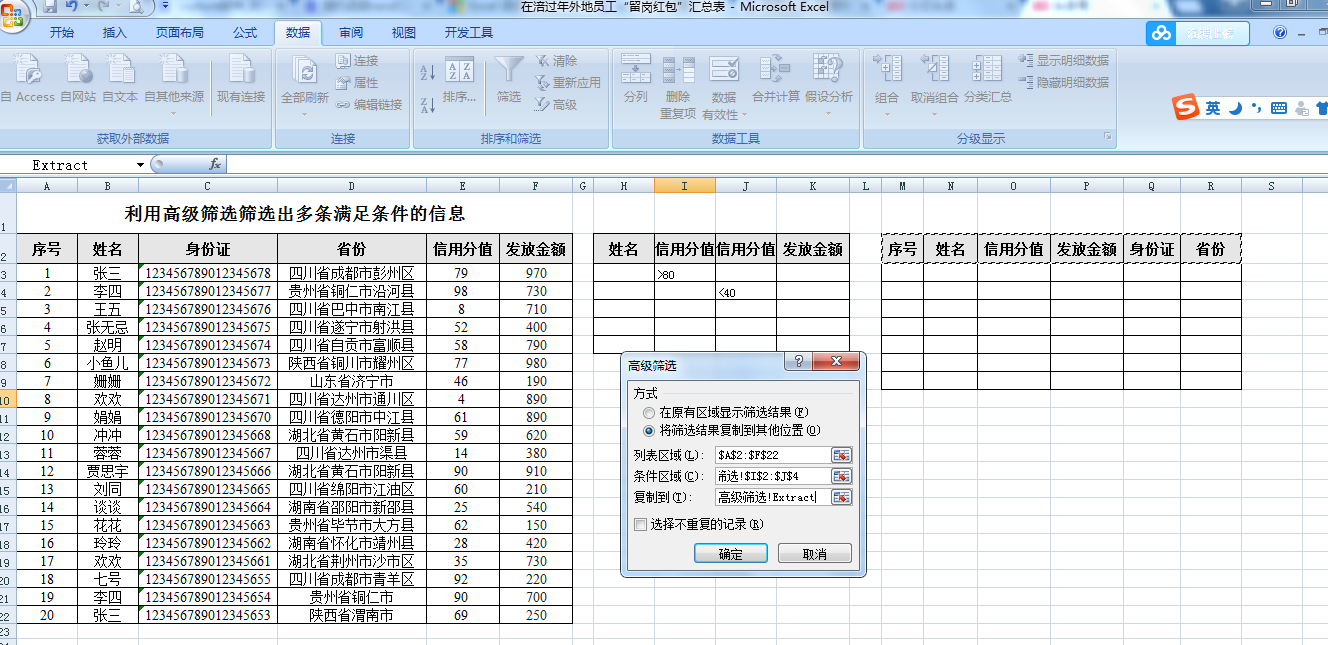Click the Excel Help question mark icon
Screen dimensions: 1328x645
coord(1280,32)
